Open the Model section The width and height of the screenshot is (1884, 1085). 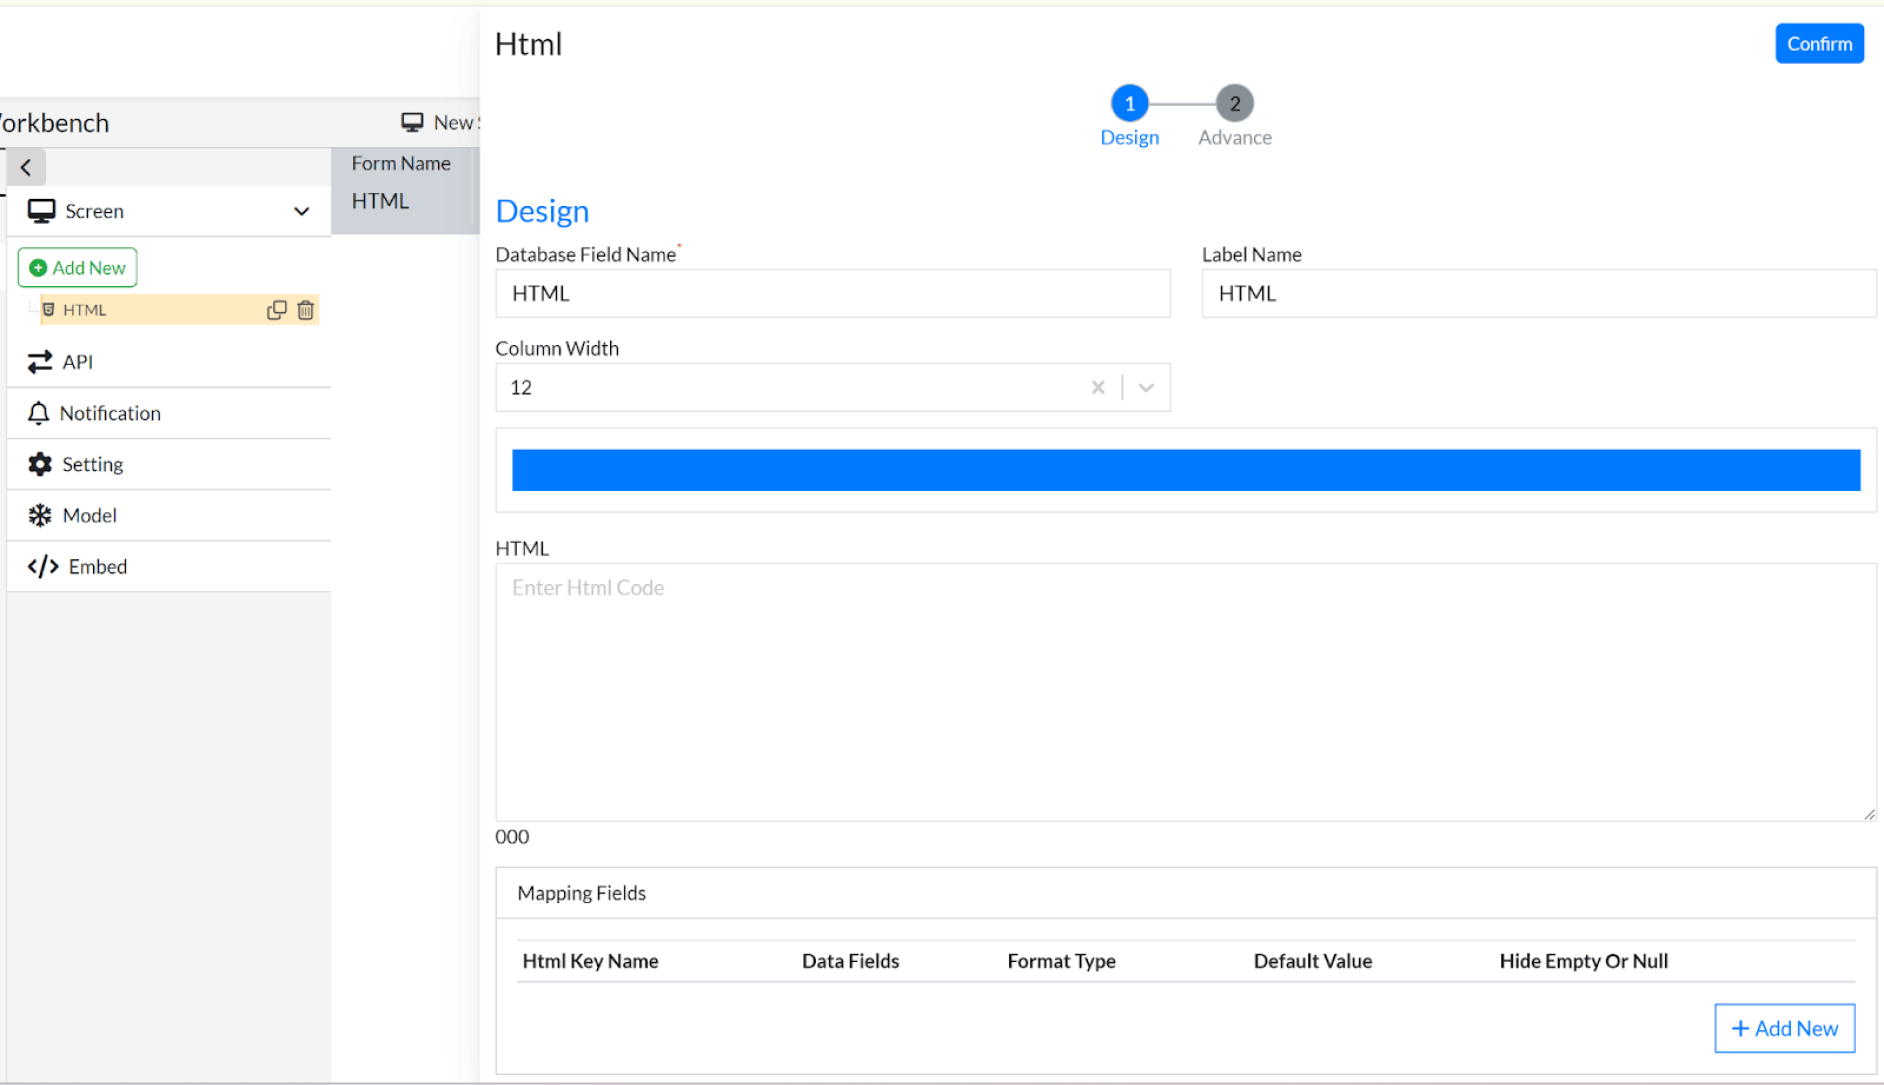coord(89,515)
